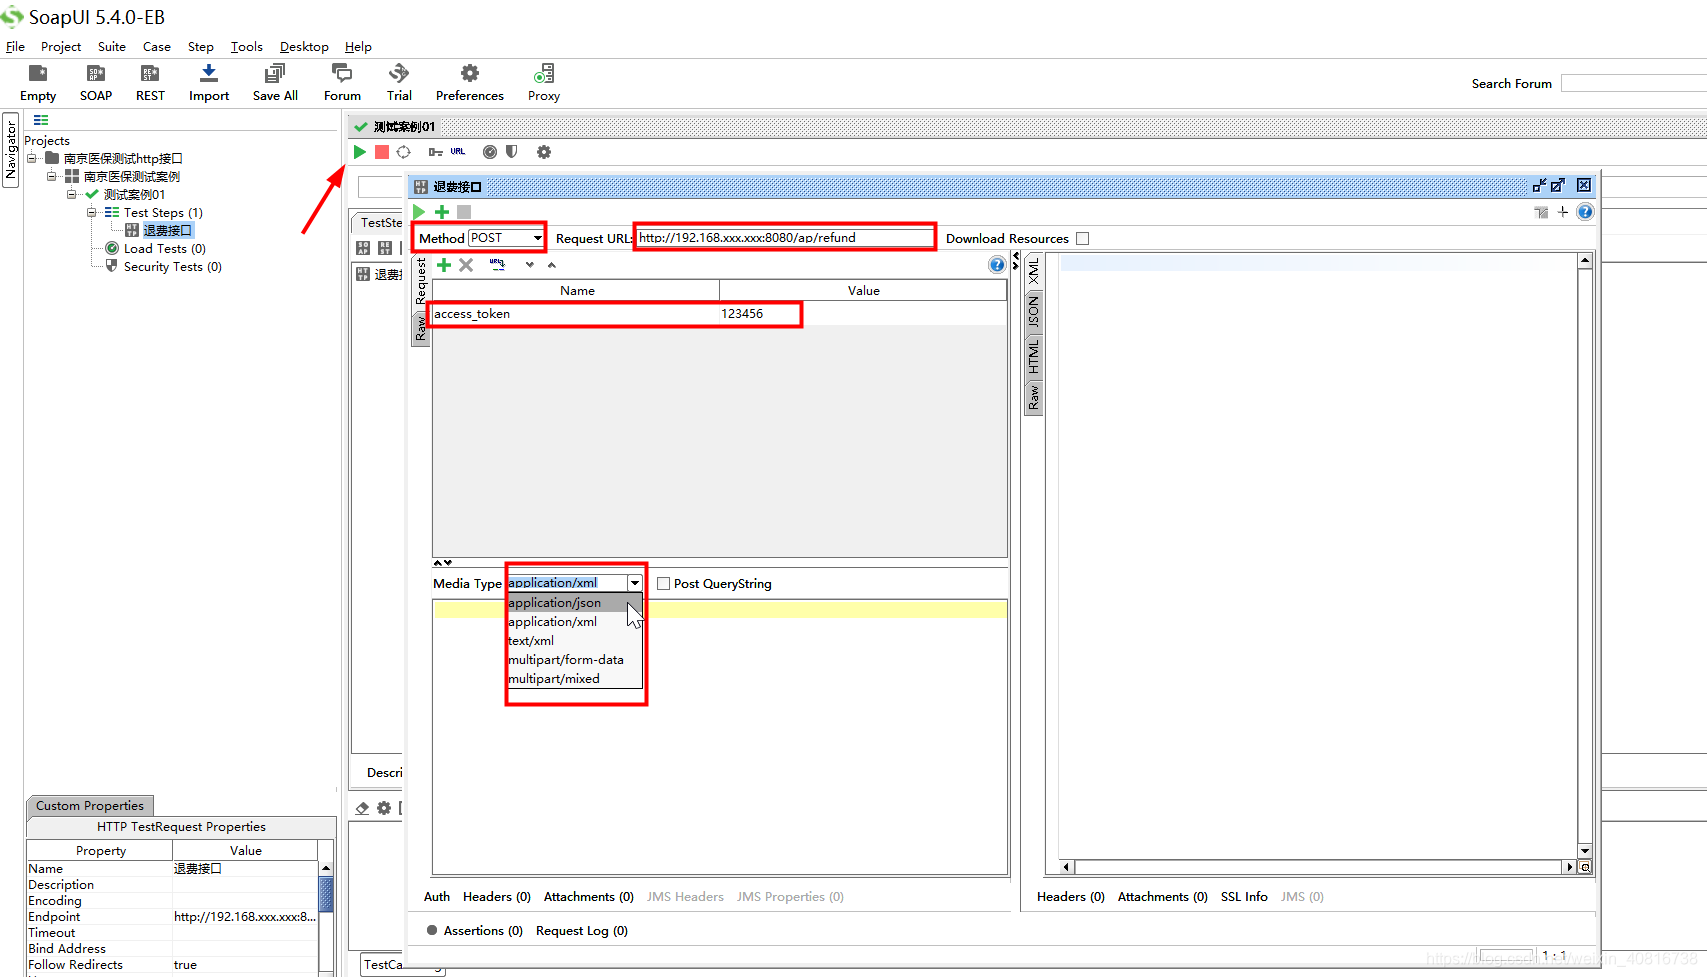The width and height of the screenshot is (1707, 977).
Task: Choose multipart/form-data in the media type list
Action: pyautogui.click(x=574, y=660)
